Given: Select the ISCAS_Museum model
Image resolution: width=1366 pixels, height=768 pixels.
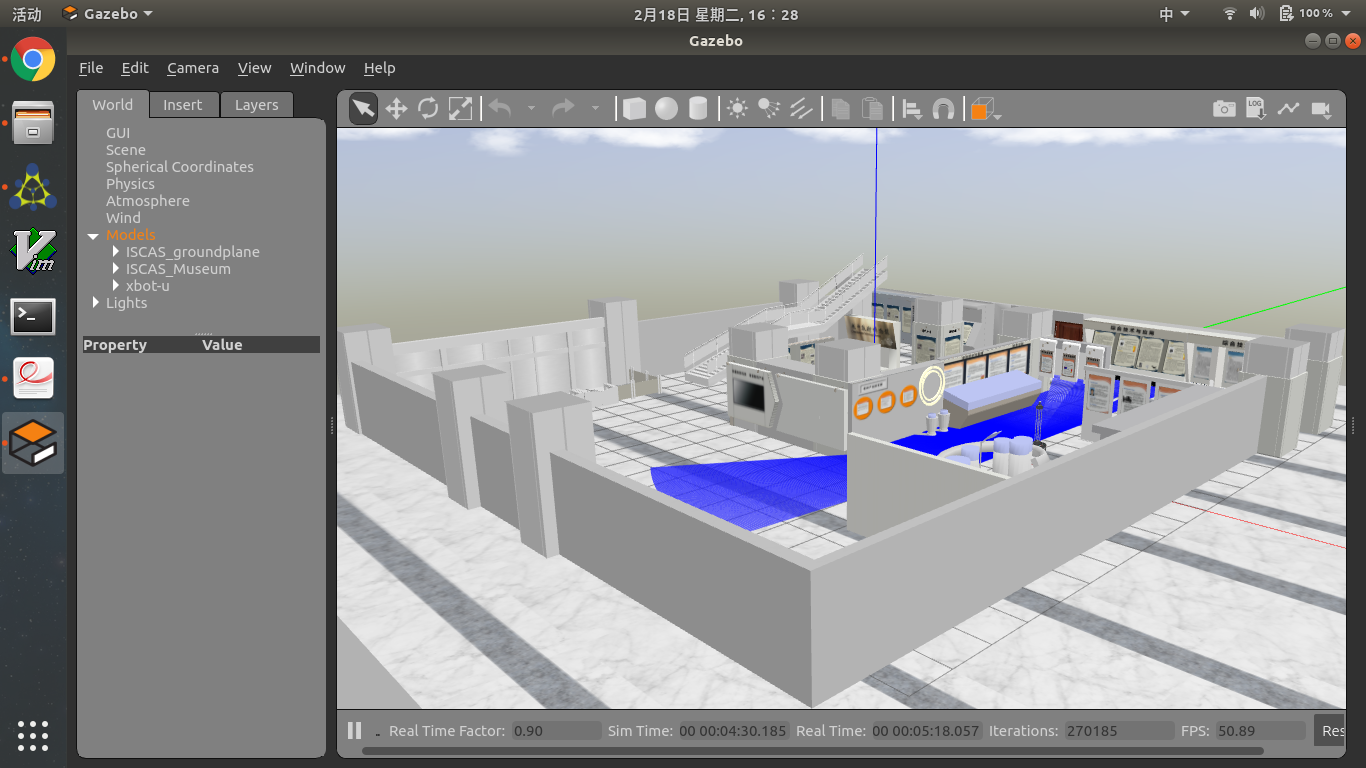Looking at the screenshot, I should pos(178,269).
